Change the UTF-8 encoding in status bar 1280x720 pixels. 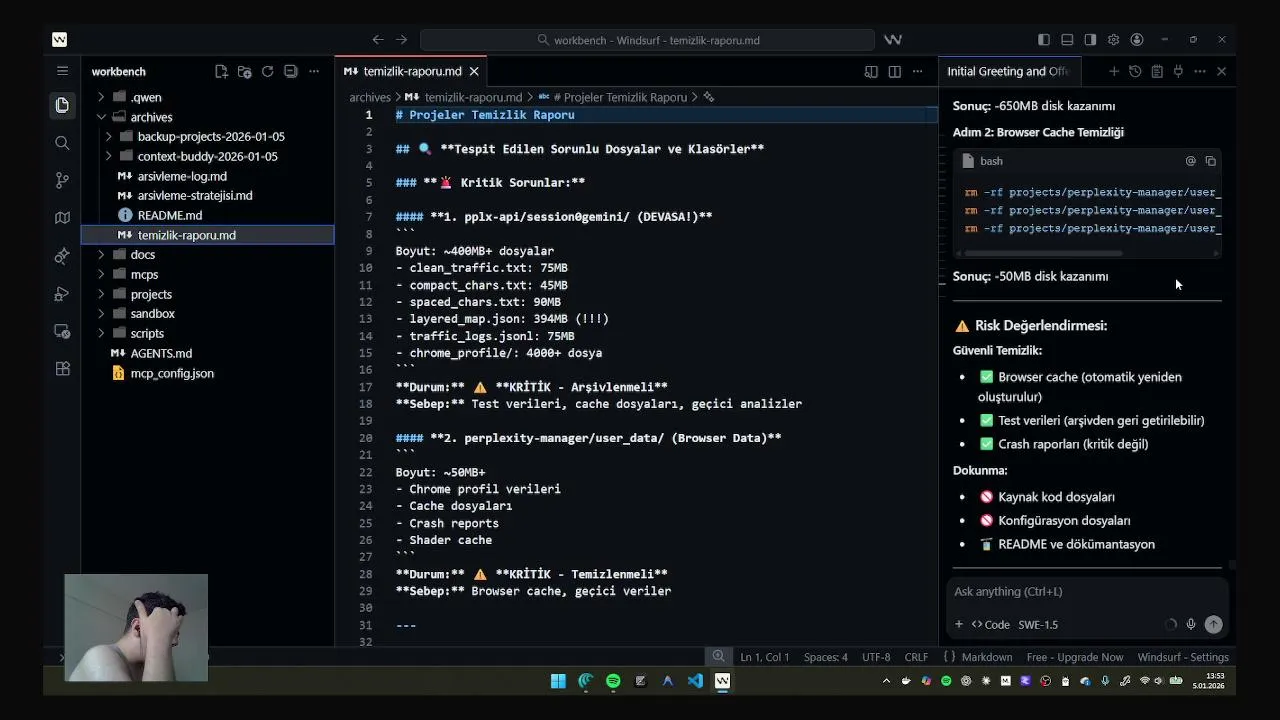point(876,657)
